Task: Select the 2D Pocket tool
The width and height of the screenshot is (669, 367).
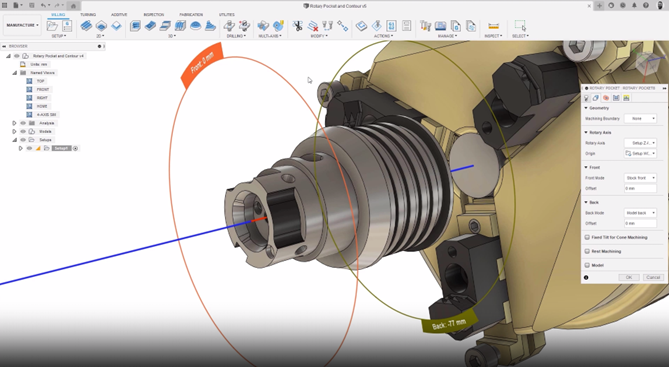Action: [101, 26]
